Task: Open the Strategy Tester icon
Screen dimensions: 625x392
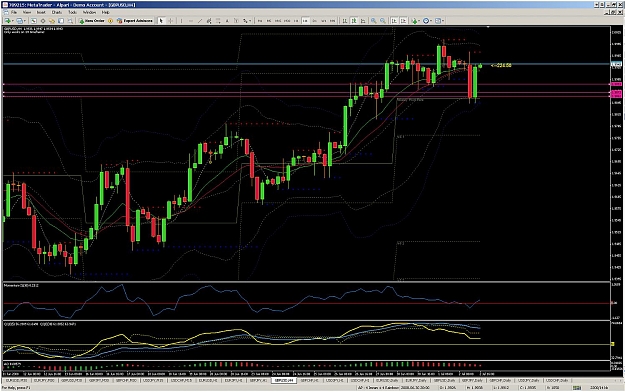Action: (70, 21)
